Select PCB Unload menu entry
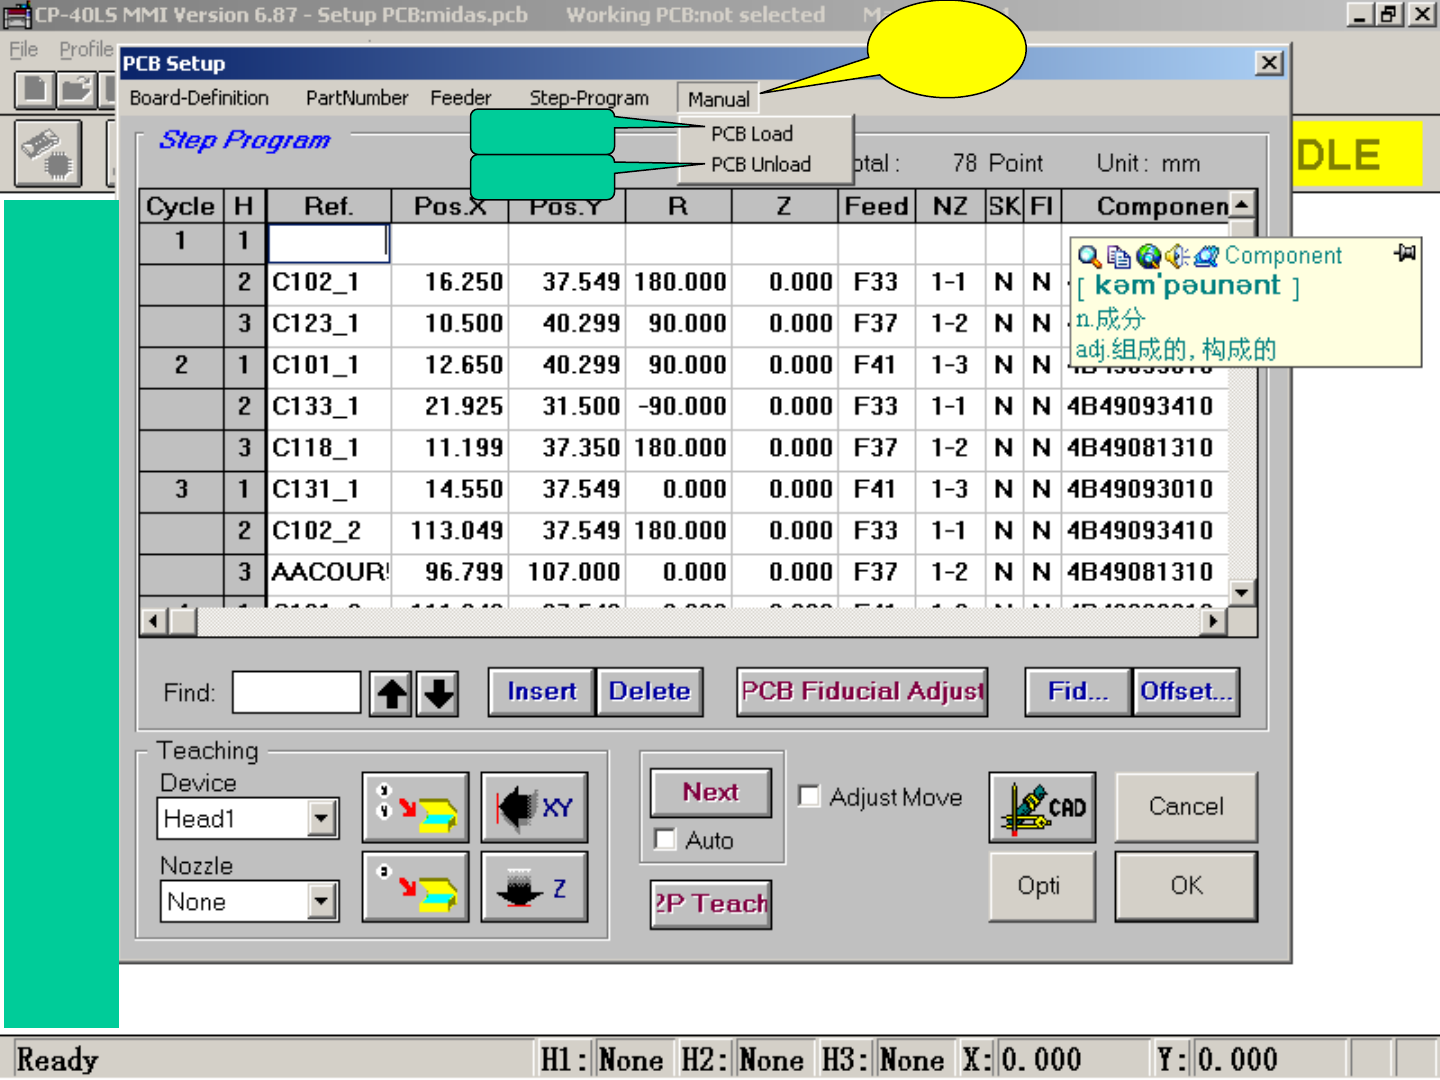1440x1080 pixels. click(760, 165)
